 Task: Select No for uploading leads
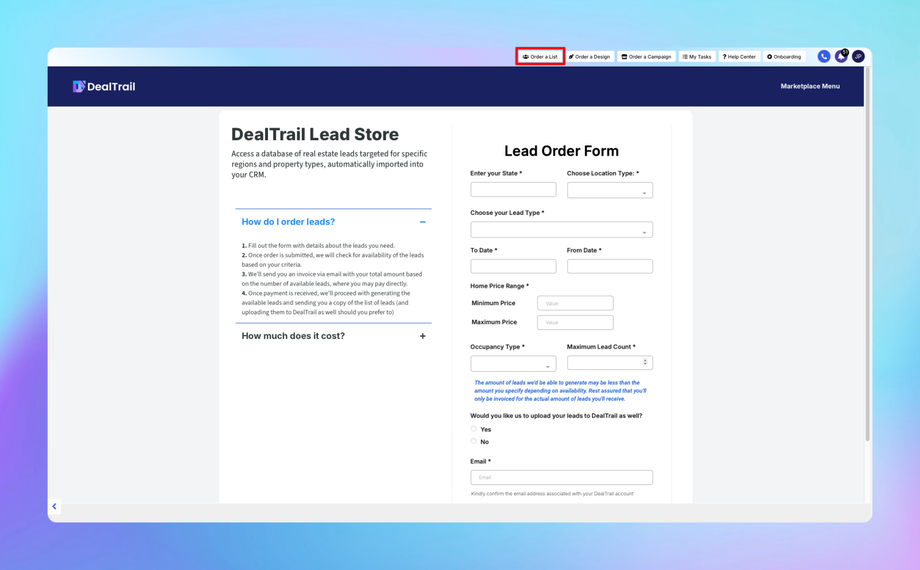pos(473,441)
